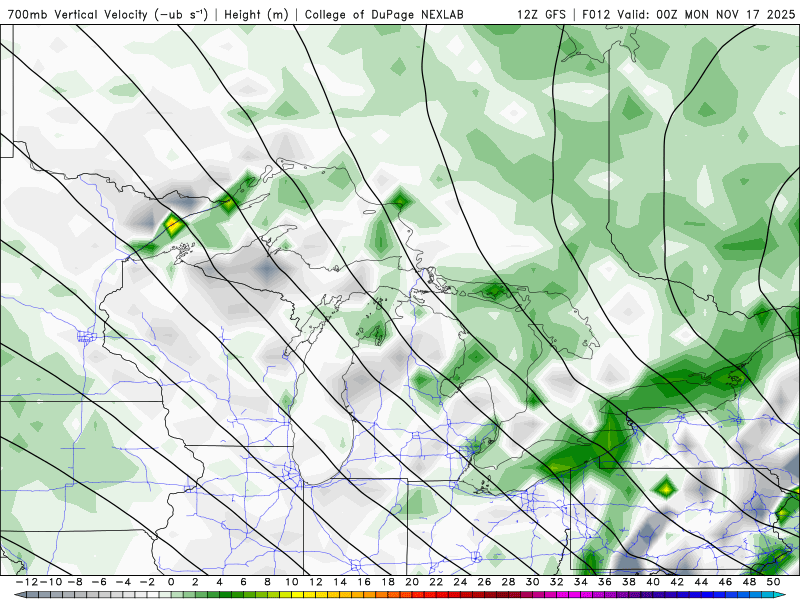Click the 14 legend value
The height and width of the screenshot is (600, 800).
[x=340, y=582]
